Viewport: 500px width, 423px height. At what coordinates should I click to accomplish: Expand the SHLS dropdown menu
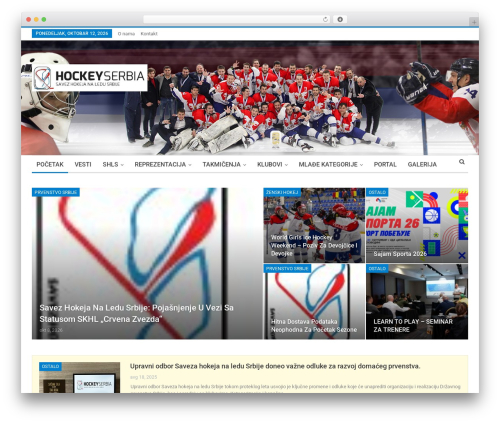(x=113, y=164)
